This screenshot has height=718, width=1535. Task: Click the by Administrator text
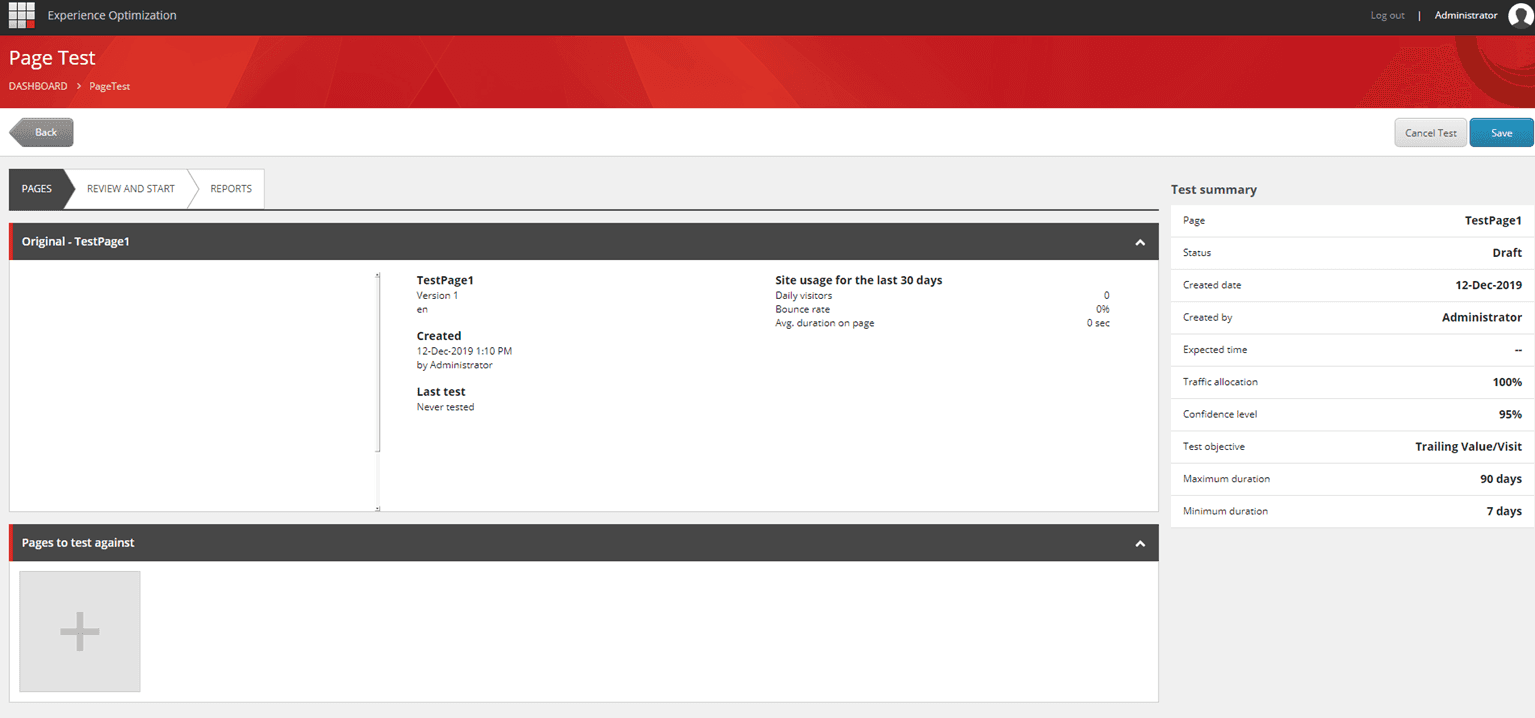tap(455, 365)
